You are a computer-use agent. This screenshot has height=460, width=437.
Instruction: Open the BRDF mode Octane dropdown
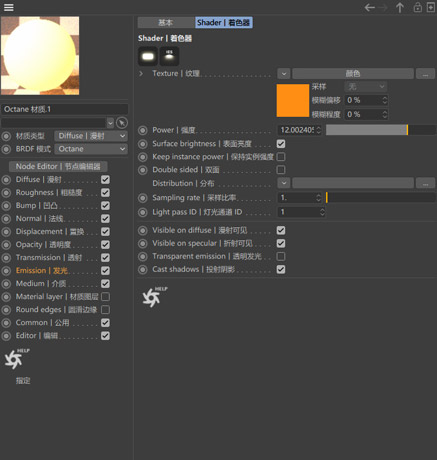pyautogui.click(x=91, y=149)
